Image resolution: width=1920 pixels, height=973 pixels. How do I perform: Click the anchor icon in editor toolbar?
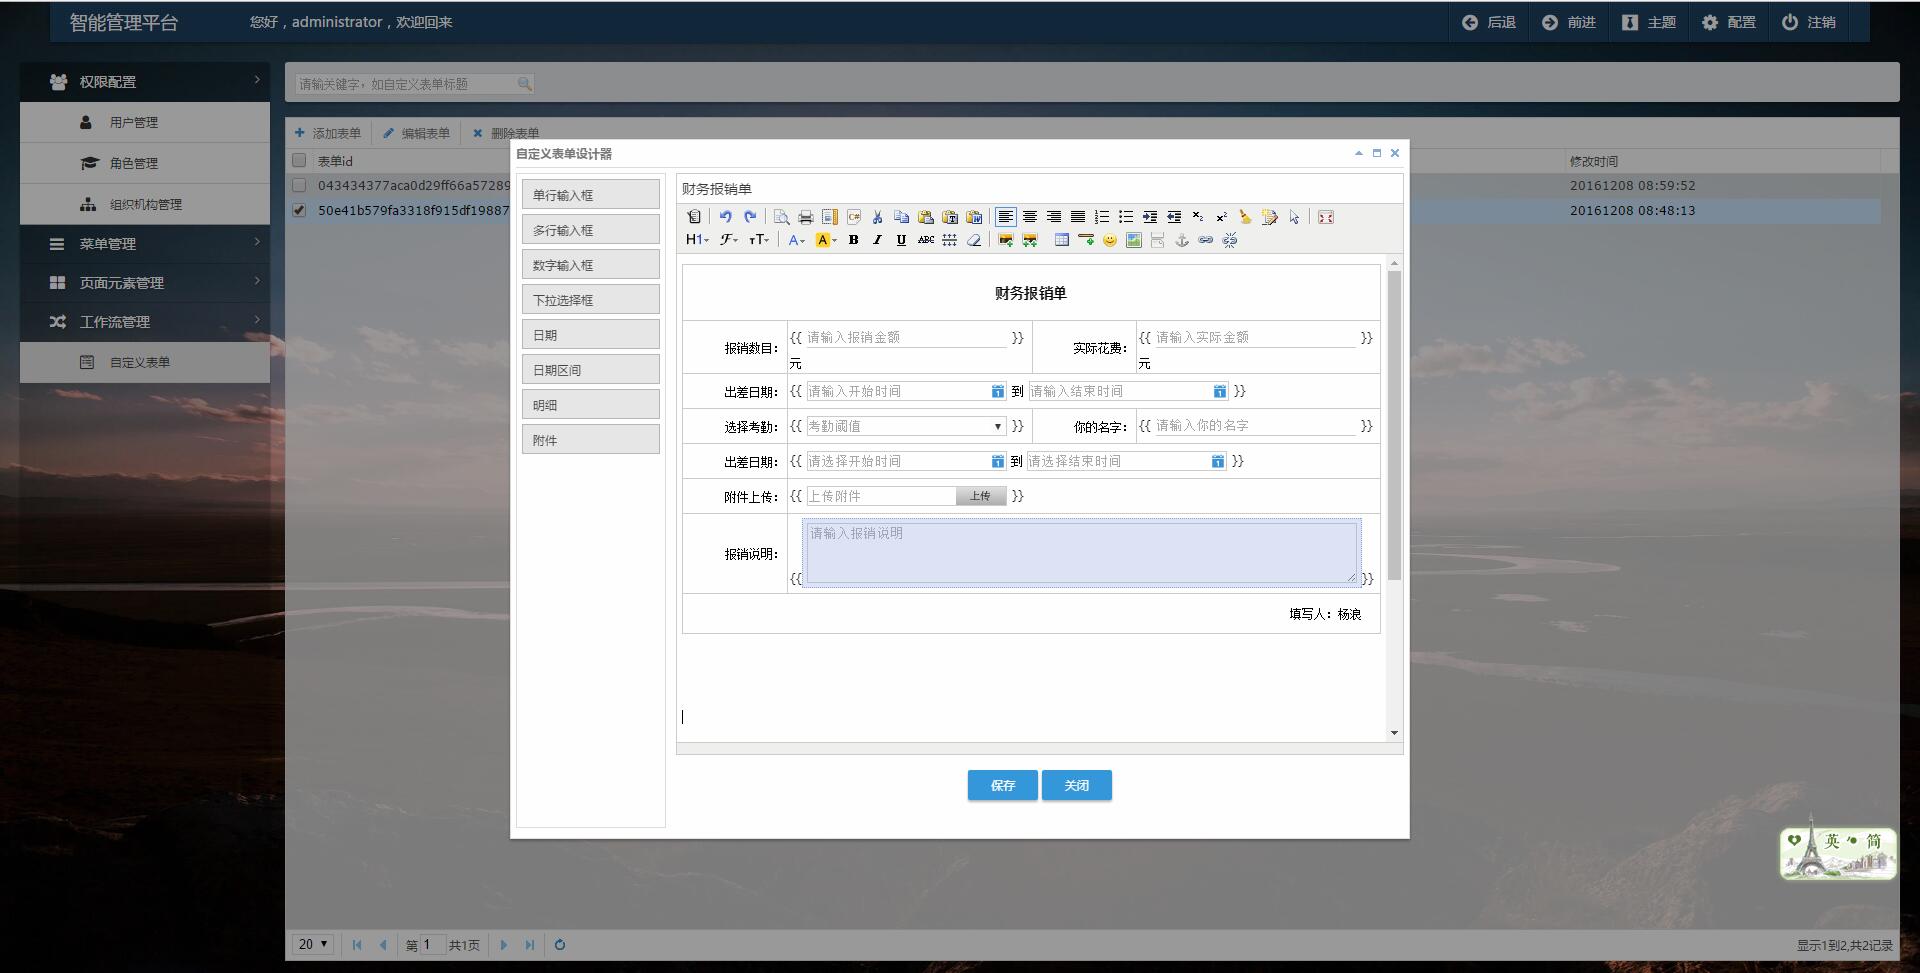(1182, 240)
